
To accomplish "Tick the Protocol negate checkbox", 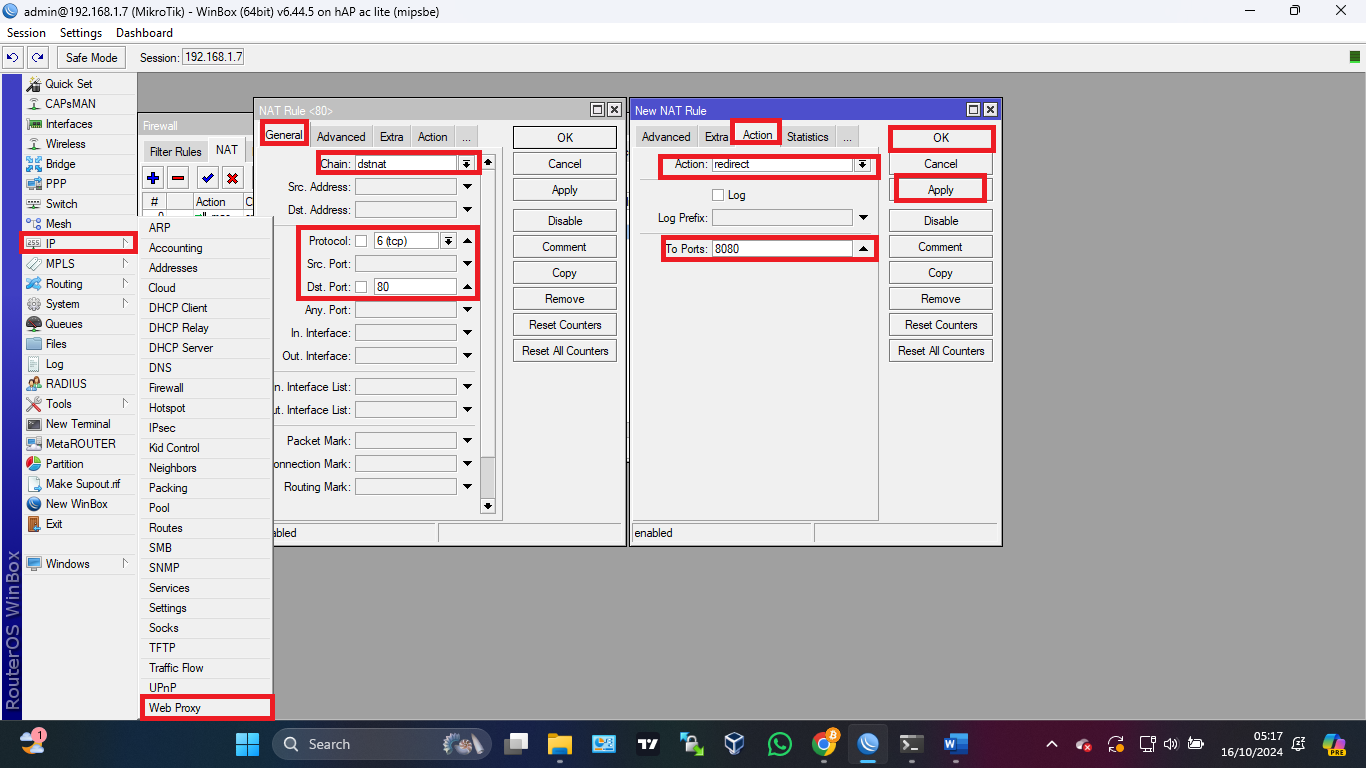I will [361, 241].
